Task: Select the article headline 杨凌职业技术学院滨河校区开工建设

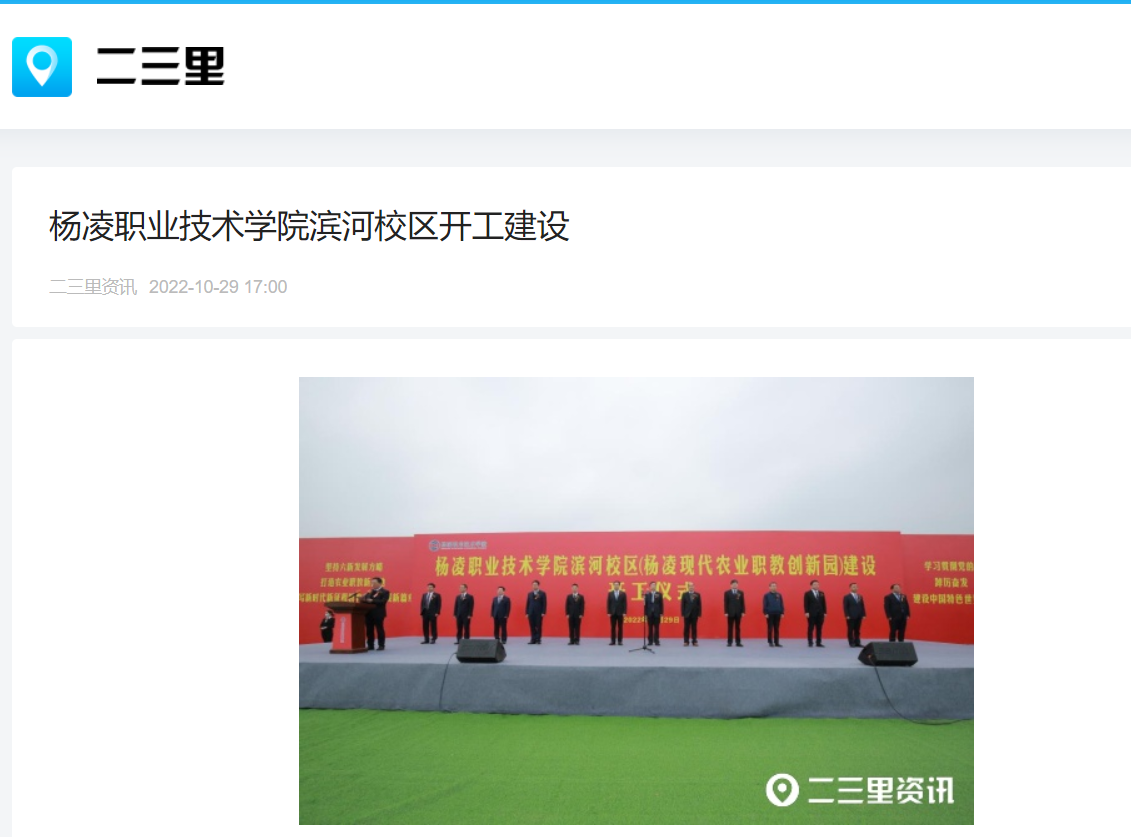Action: pyautogui.click(x=309, y=226)
